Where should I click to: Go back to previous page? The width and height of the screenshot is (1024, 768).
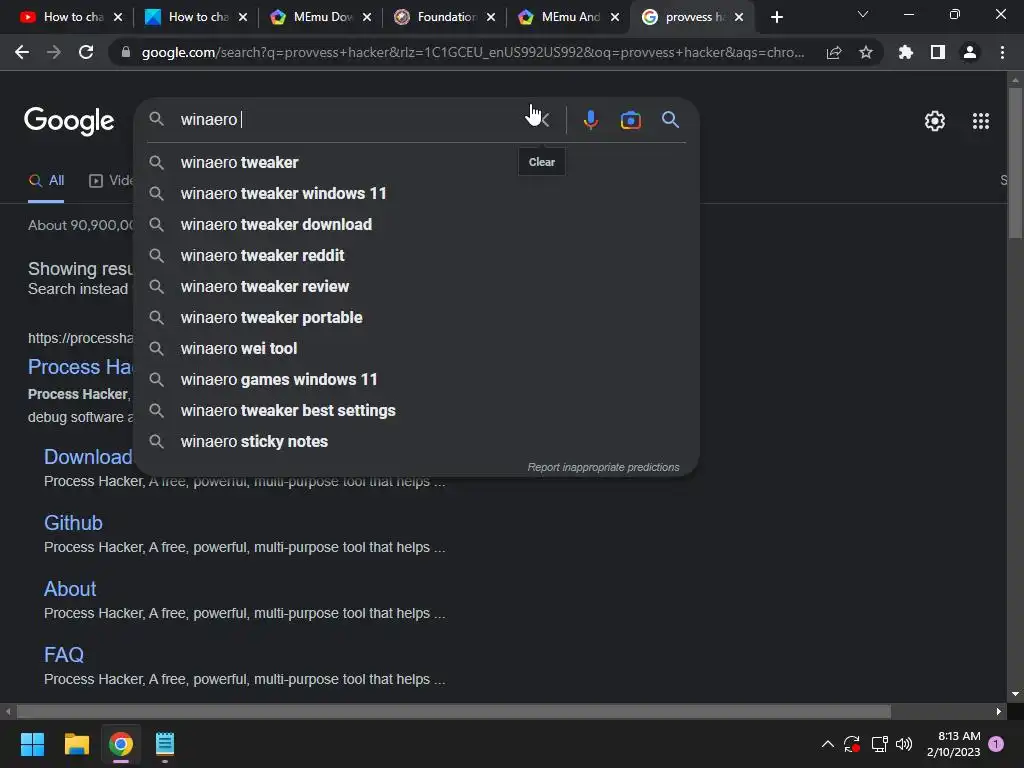[x=22, y=52]
